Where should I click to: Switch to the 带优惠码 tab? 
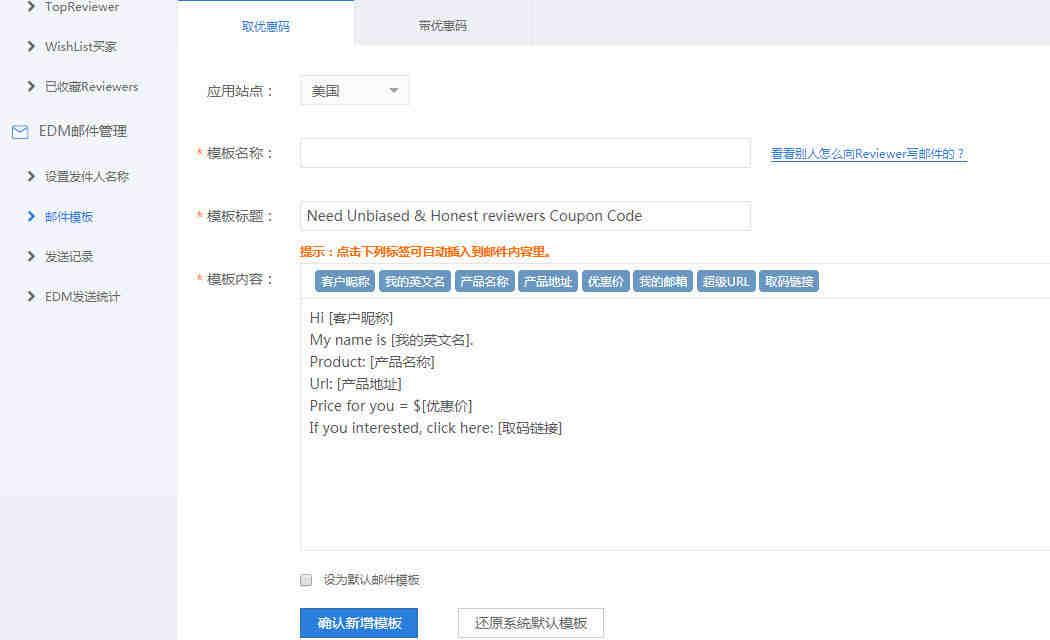click(x=442, y=26)
